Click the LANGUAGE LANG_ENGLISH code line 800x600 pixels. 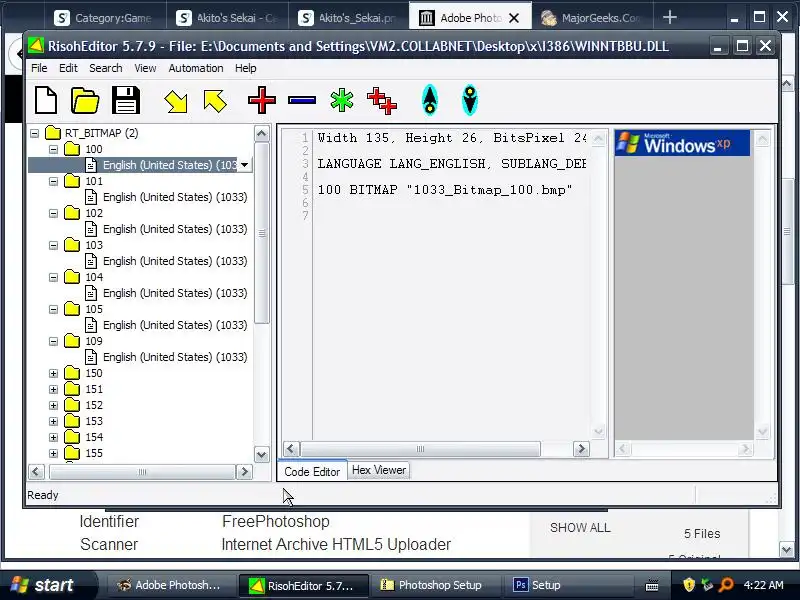(452, 164)
